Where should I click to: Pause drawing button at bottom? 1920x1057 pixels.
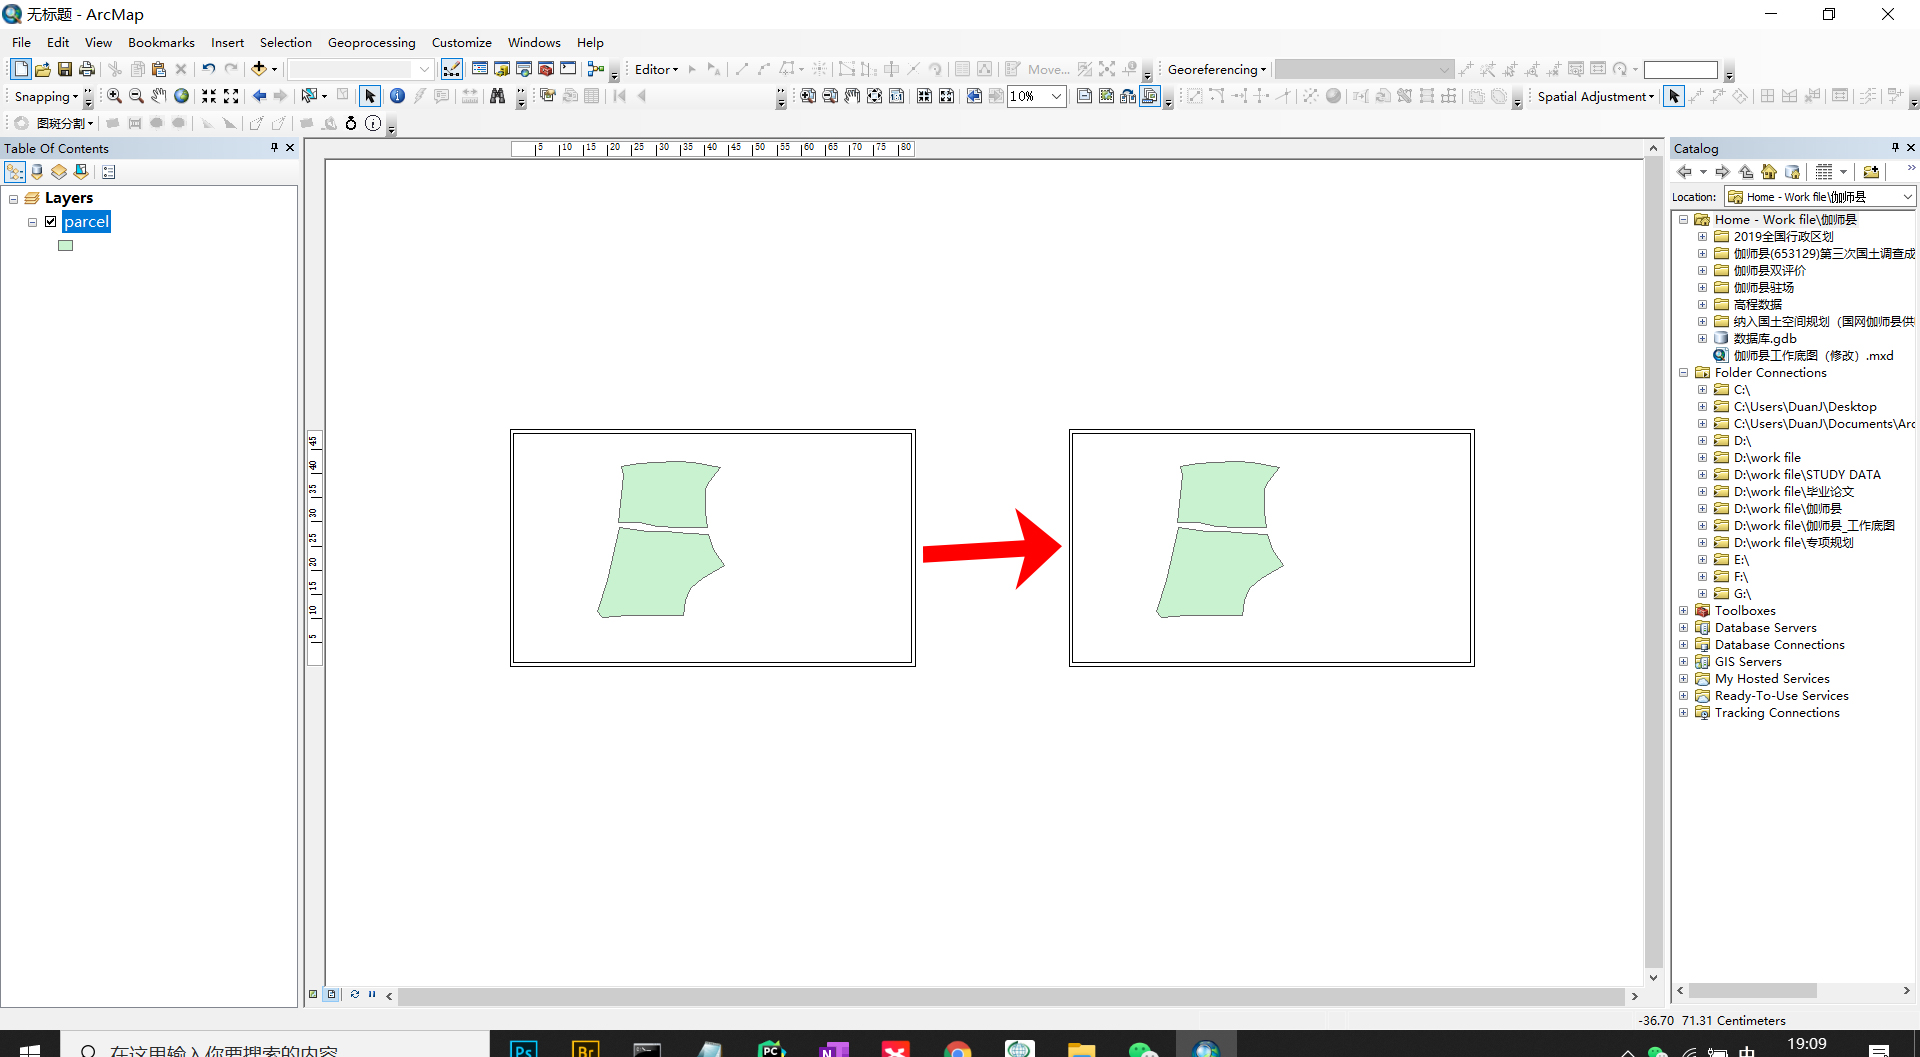(x=372, y=994)
